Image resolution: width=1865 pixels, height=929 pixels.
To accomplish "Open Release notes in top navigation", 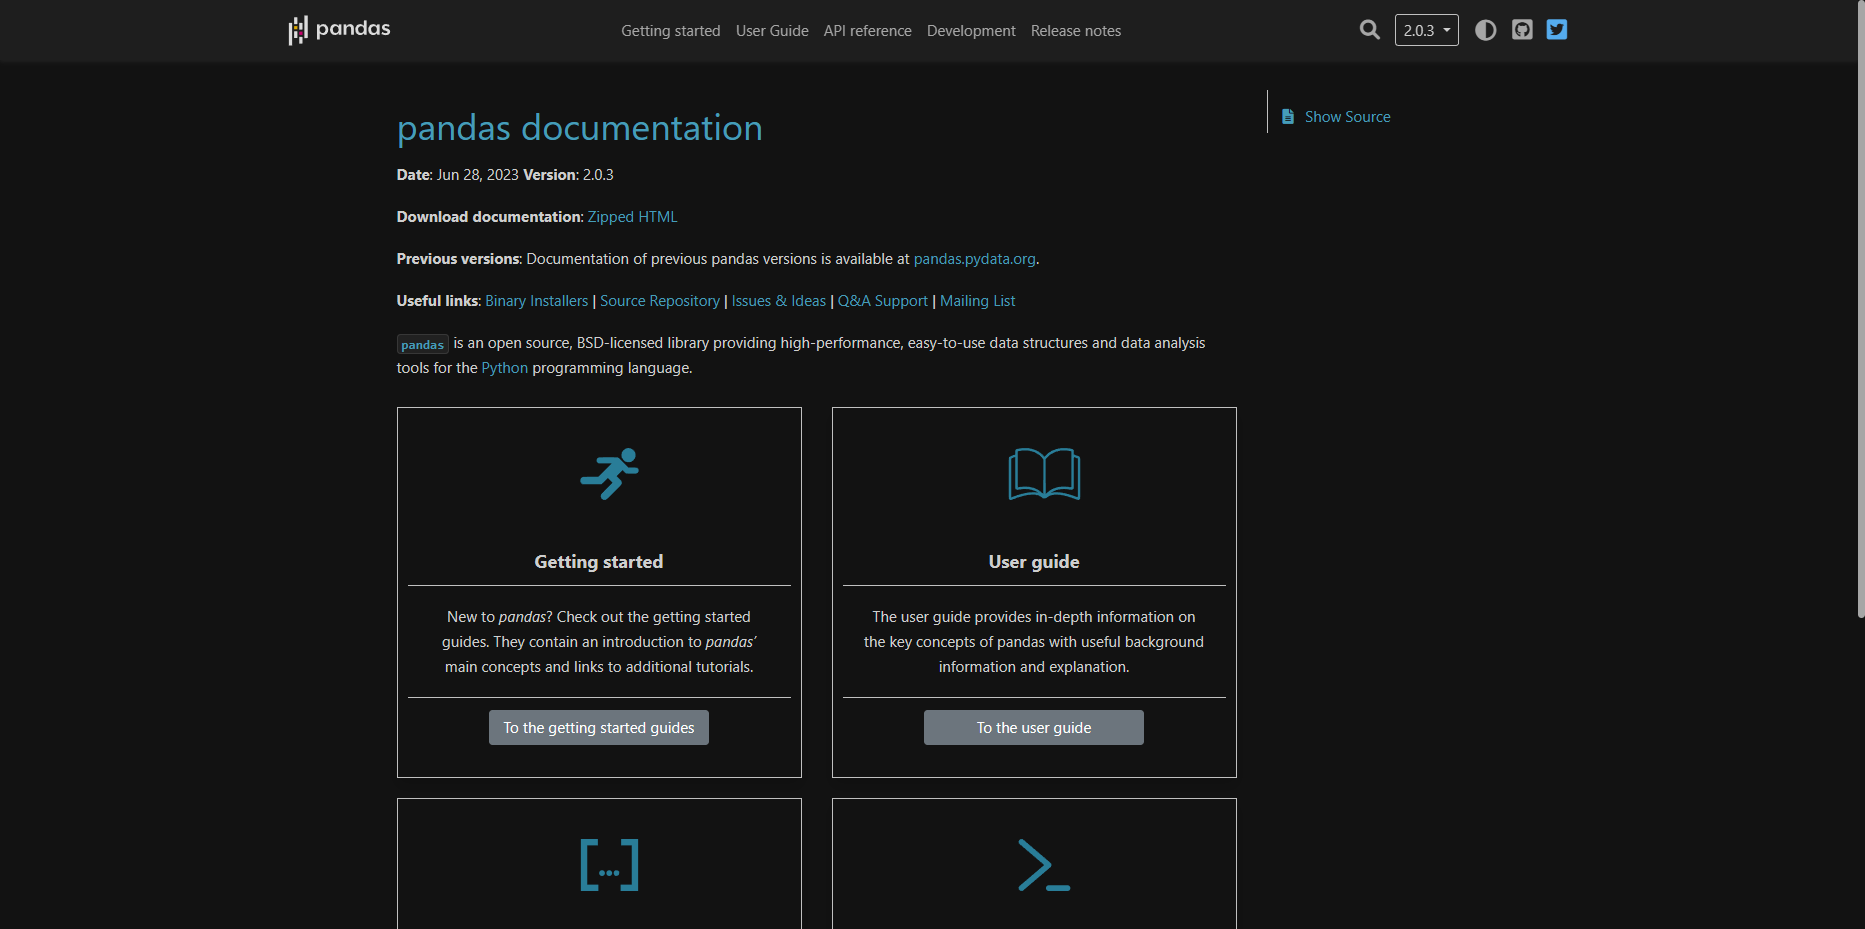I will [1076, 31].
